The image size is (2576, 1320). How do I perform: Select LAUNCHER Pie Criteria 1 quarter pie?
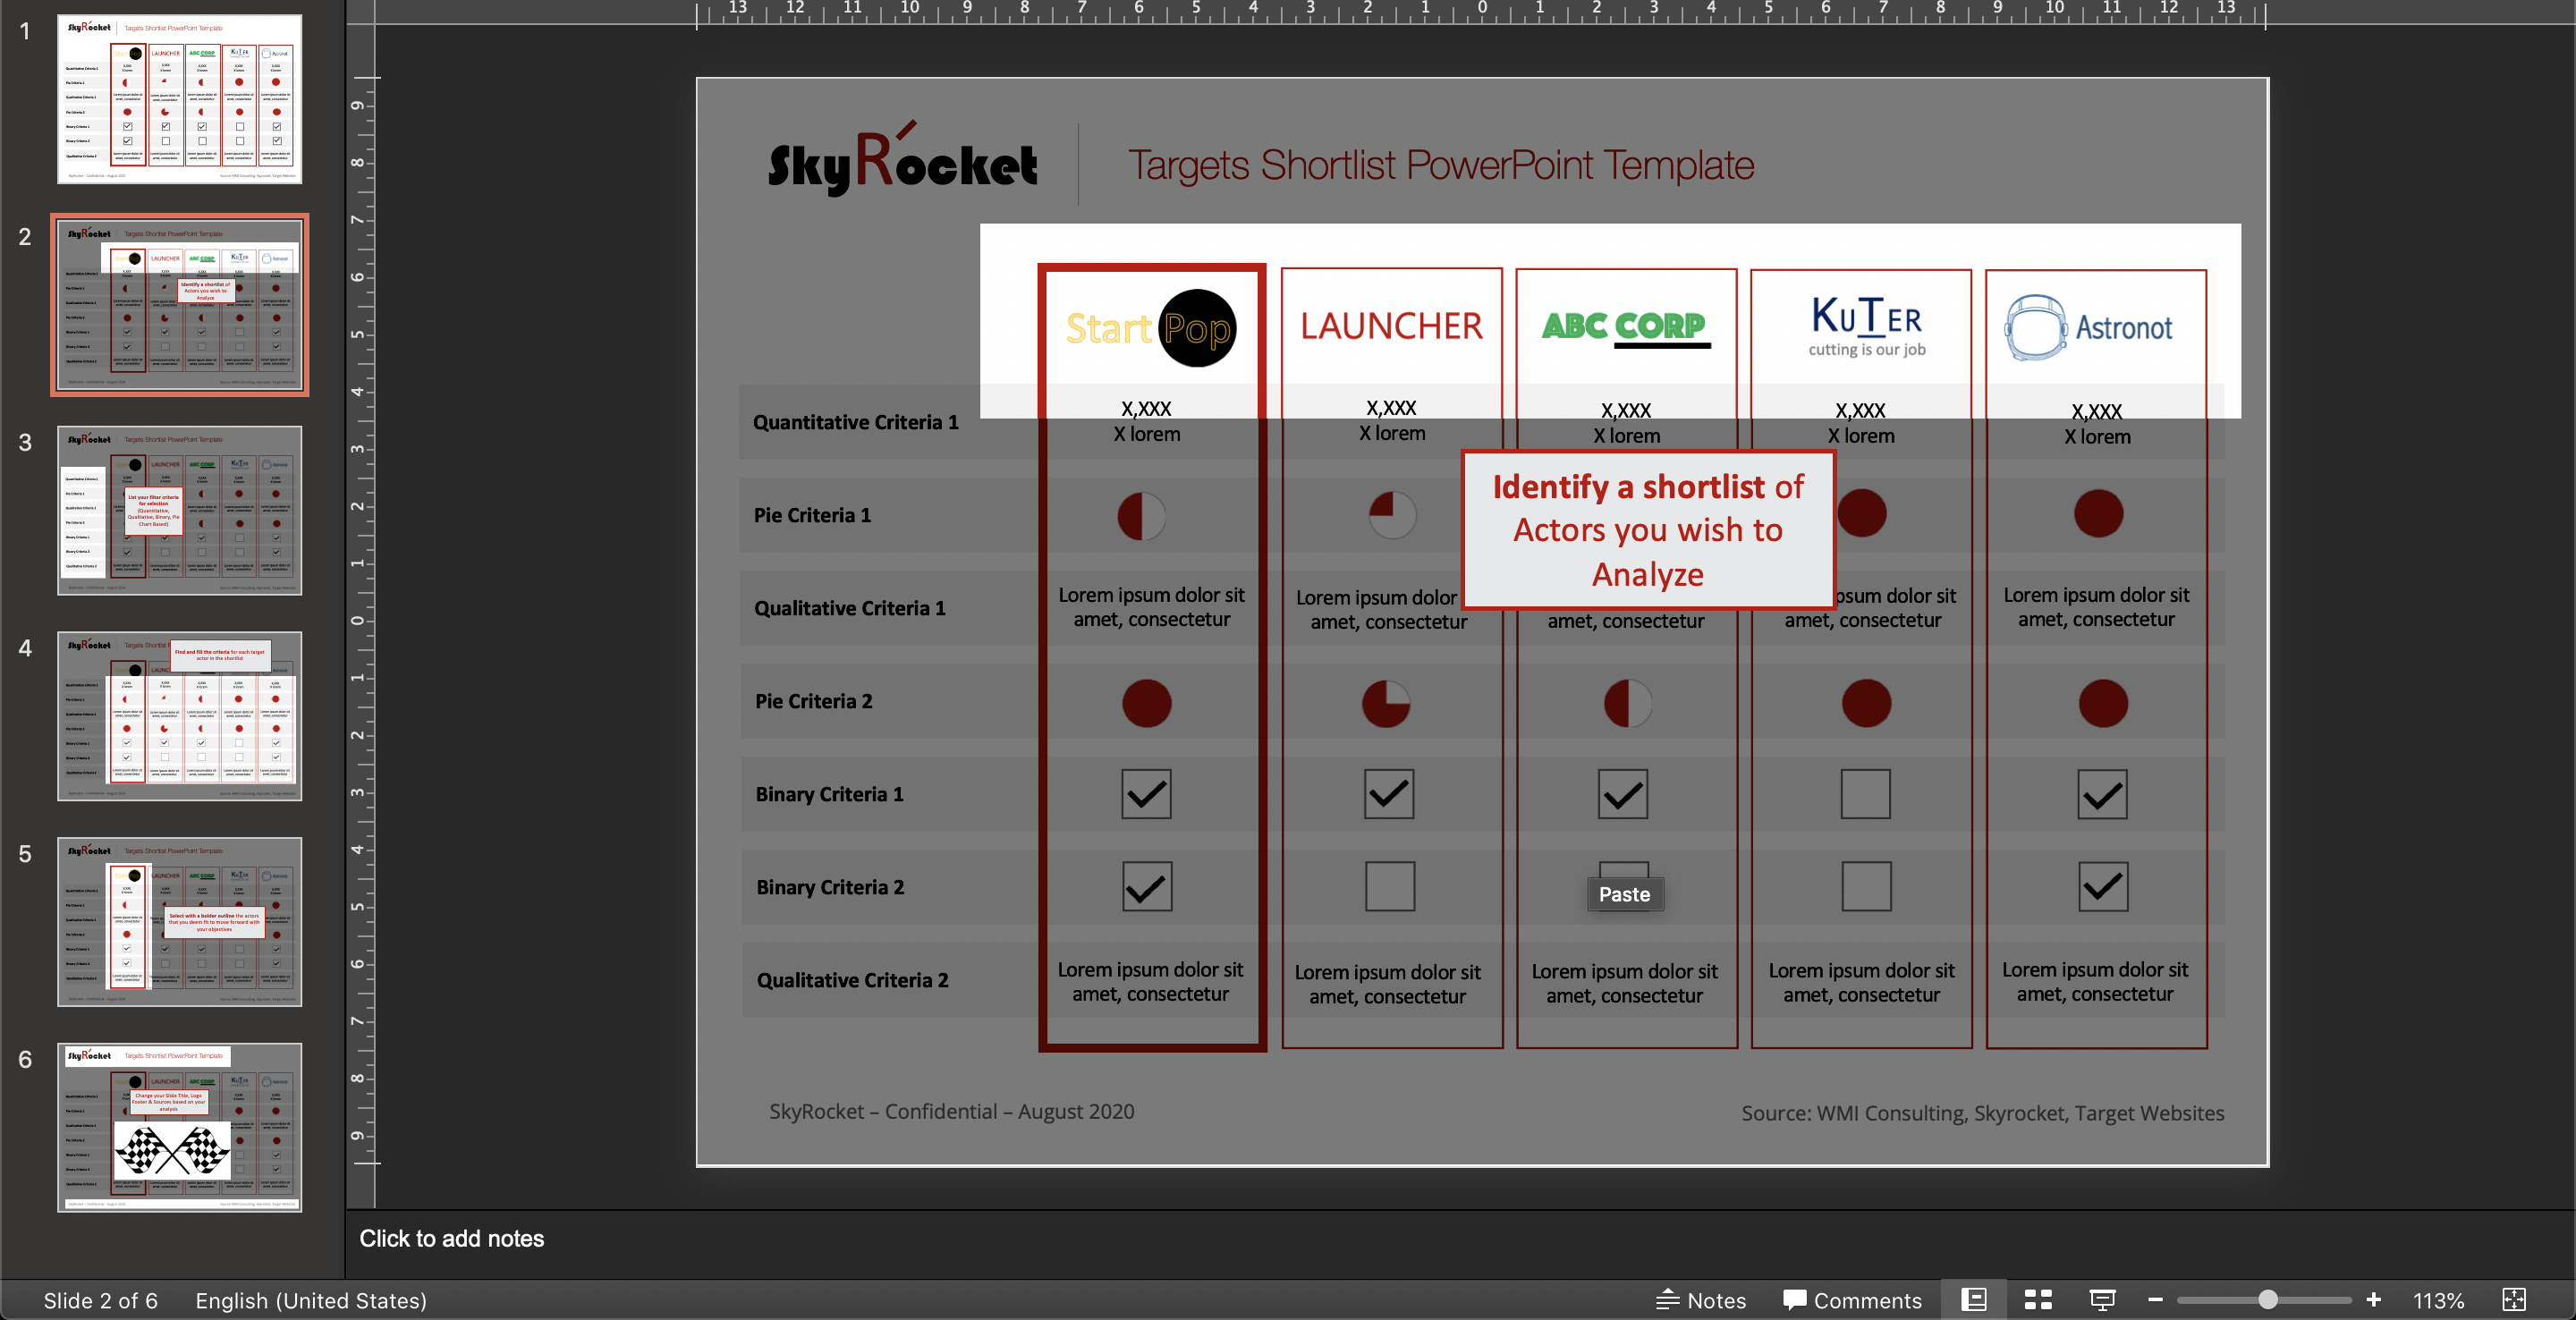1392,515
